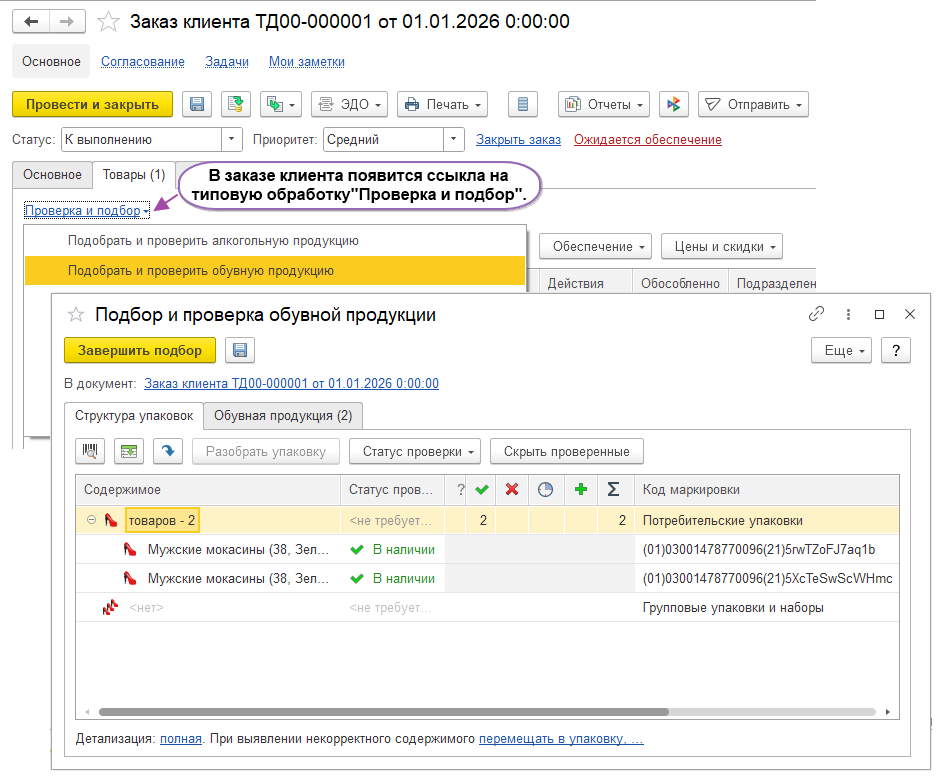Open the ЭДО dropdown menu
The image size is (938, 778).
[349, 104]
